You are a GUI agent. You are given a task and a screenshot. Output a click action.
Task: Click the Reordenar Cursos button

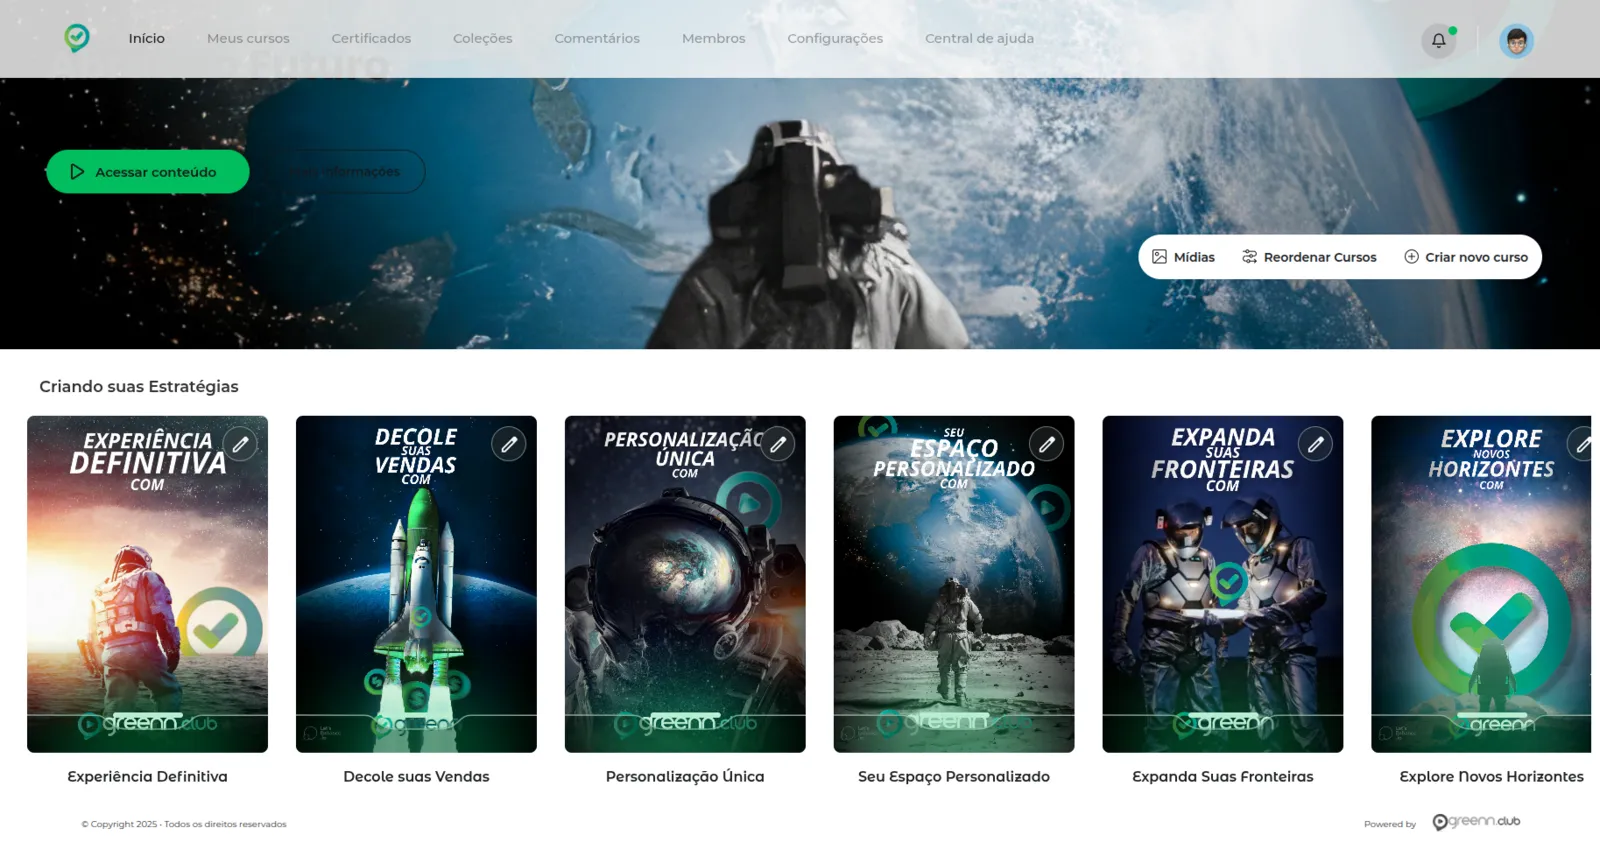click(x=1309, y=257)
